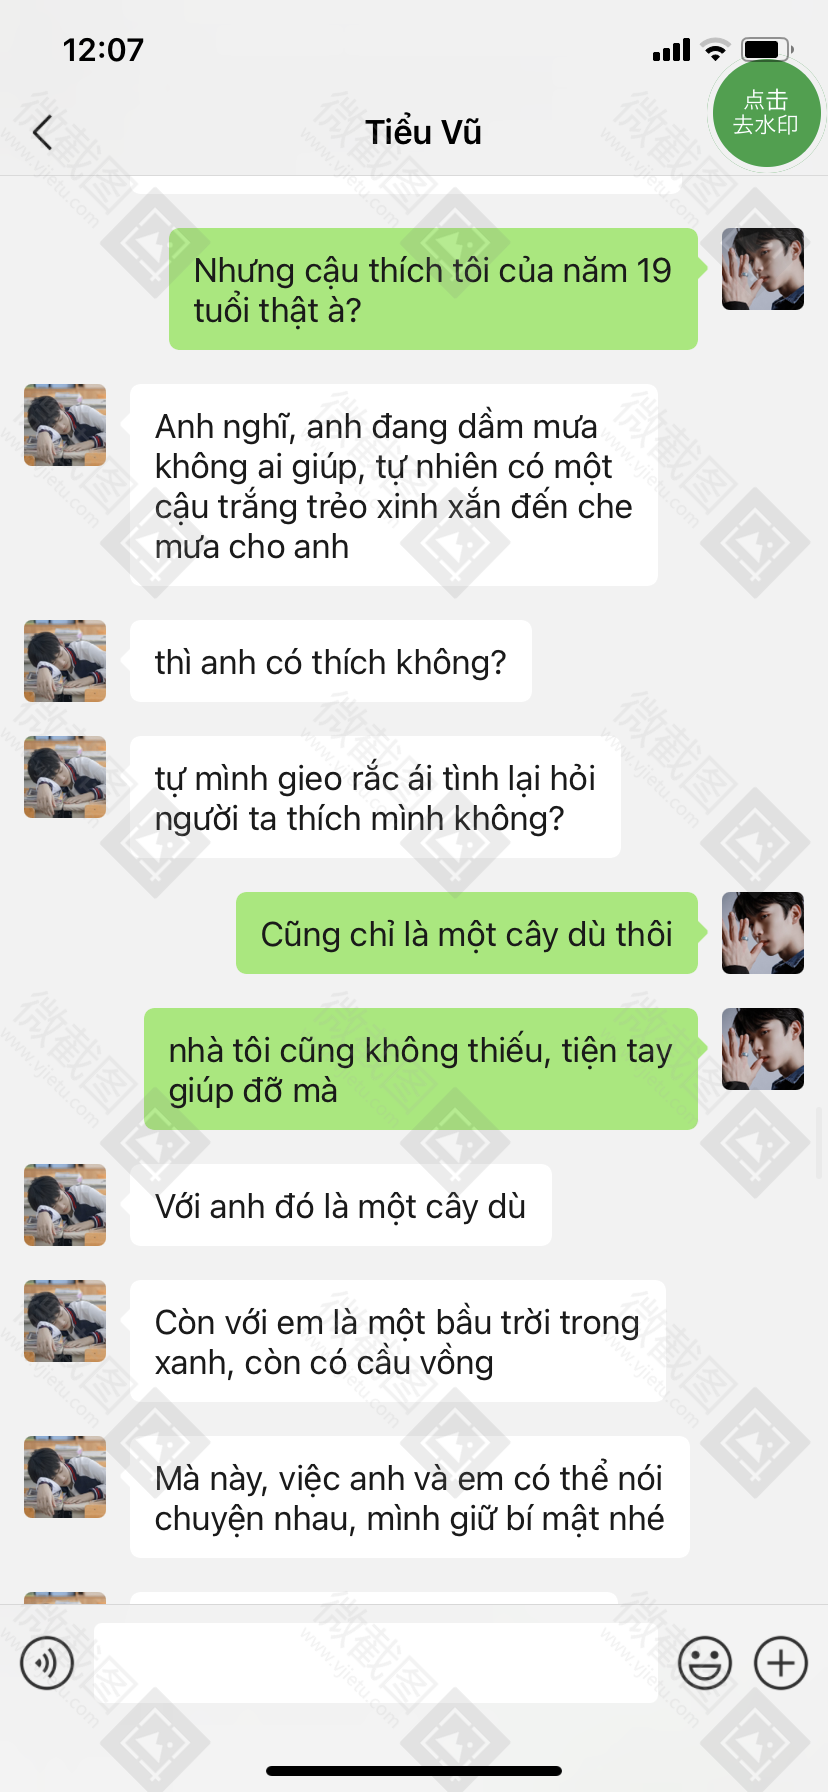
Task: Select the 'thì anh có thích không?' bubble
Action: tap(331, 661)
